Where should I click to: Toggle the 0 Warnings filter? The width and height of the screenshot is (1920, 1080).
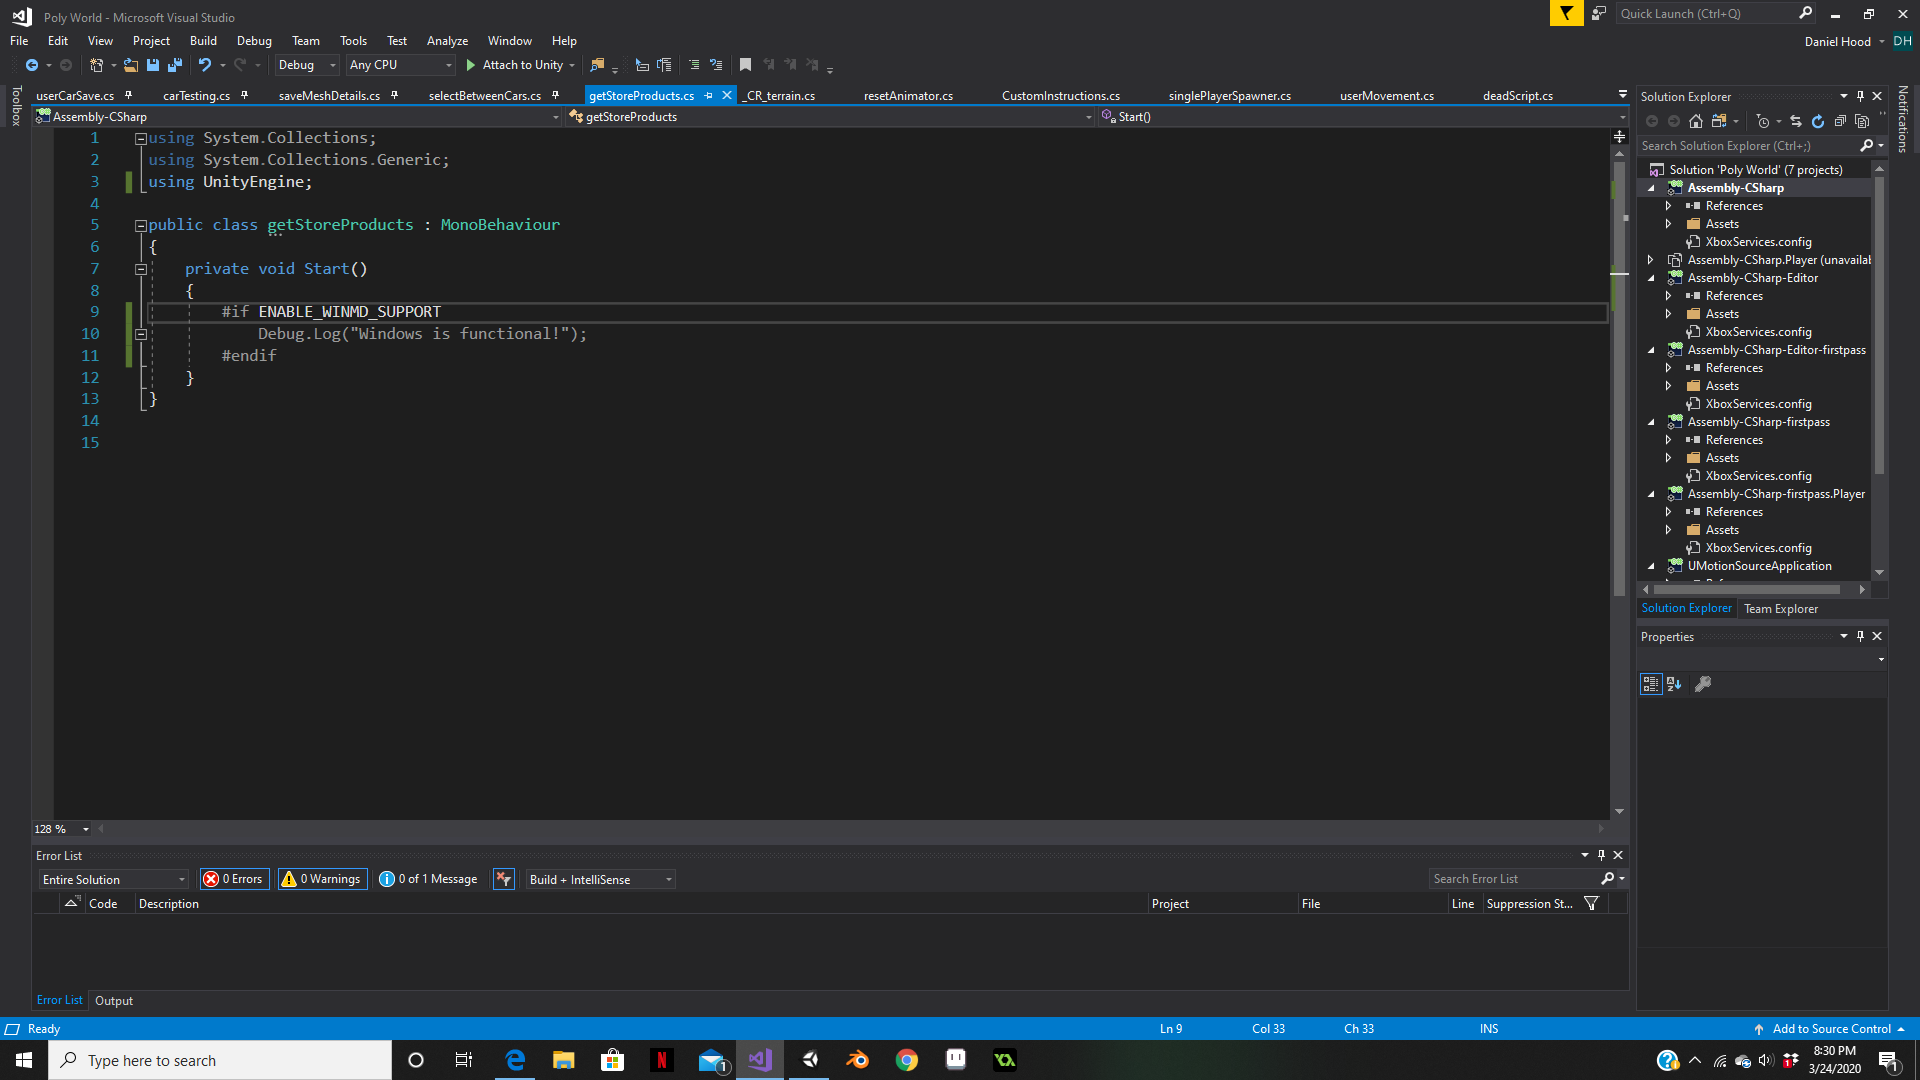point(322,879)
